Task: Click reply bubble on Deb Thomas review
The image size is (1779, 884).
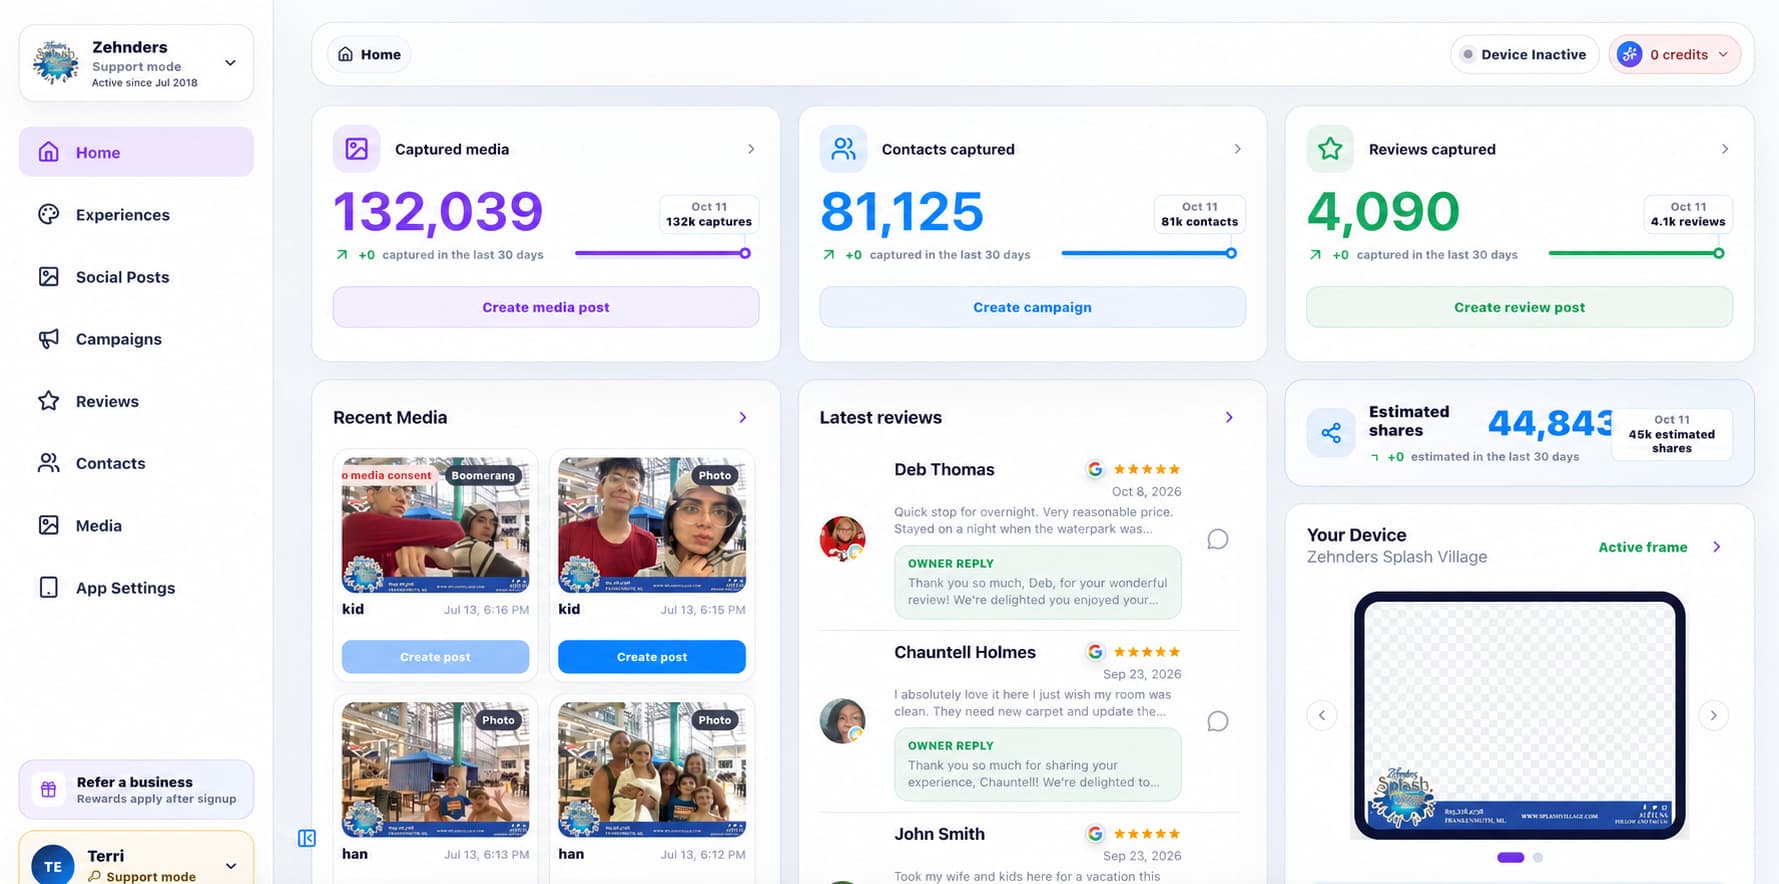Action: 1217,539
